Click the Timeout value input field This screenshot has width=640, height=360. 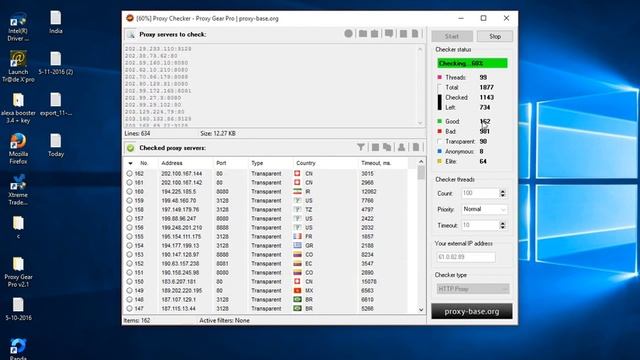(x=480, y=225)
